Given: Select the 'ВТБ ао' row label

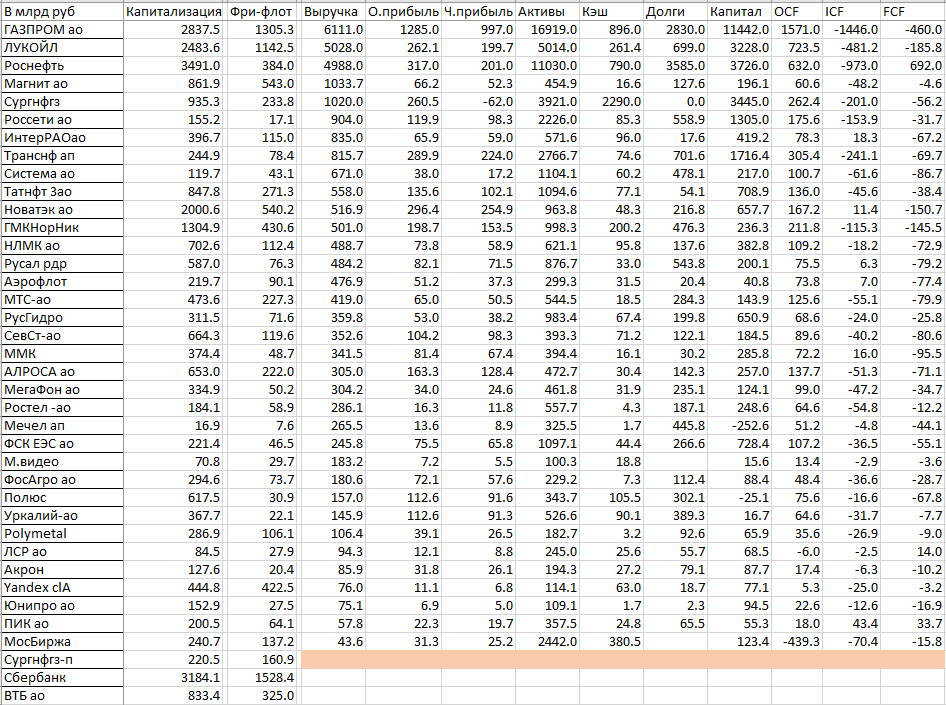Looking at the screenshot, I should (62, 696).
